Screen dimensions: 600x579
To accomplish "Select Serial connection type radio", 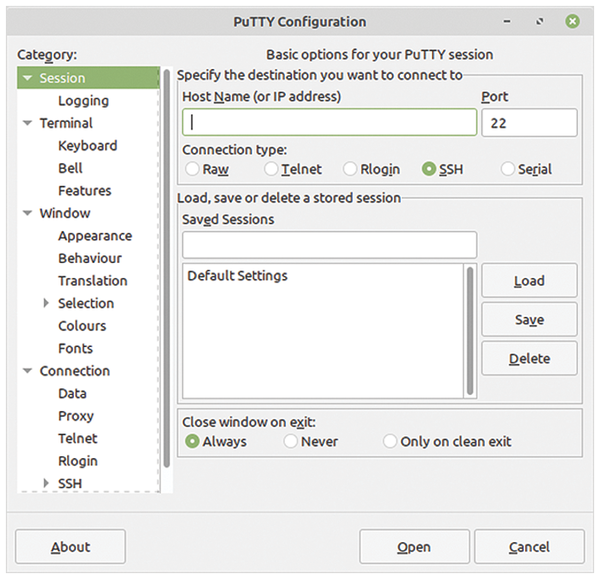I will [507, 169].
